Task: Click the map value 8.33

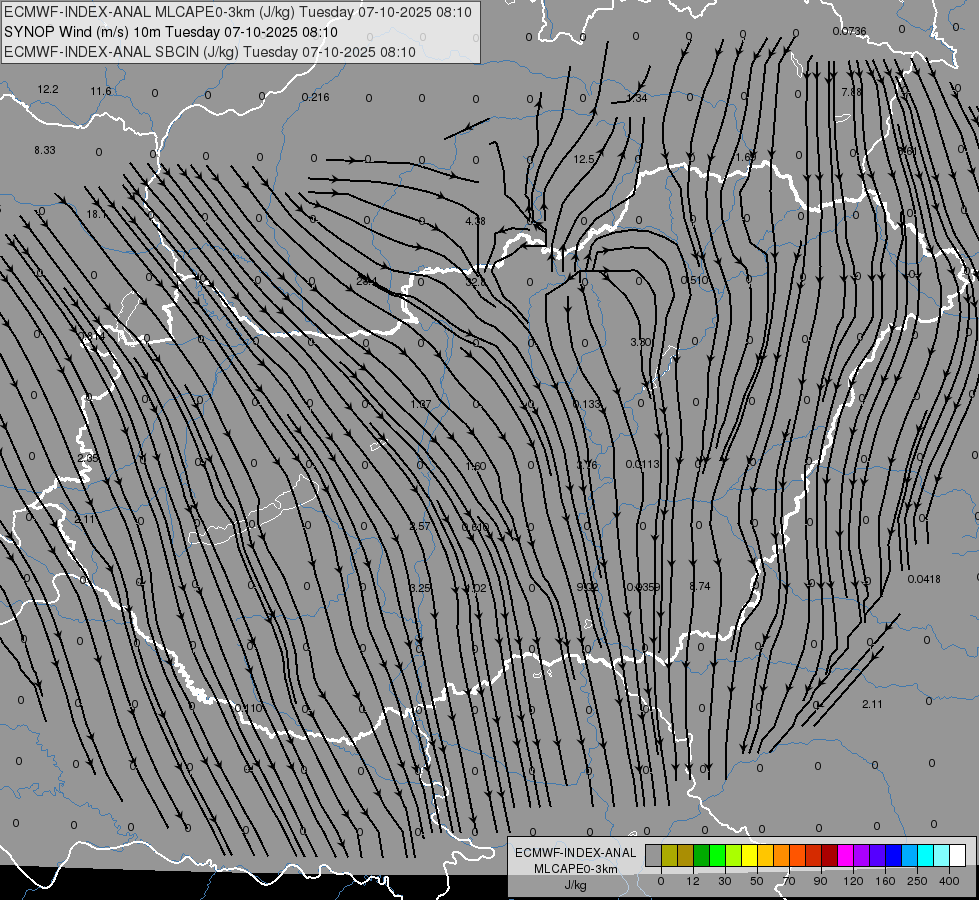Action: point(44,150)
